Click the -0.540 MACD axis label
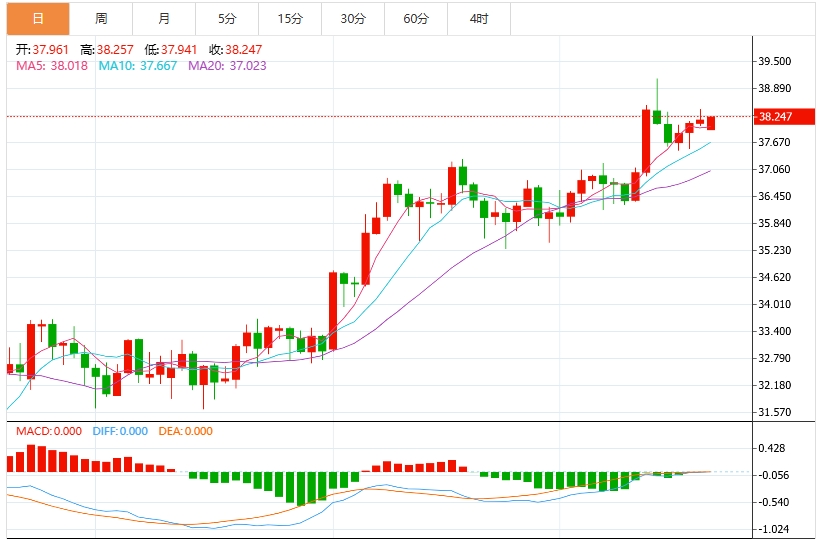The height and width of the screenshot is (539, 817). point(773,503)
